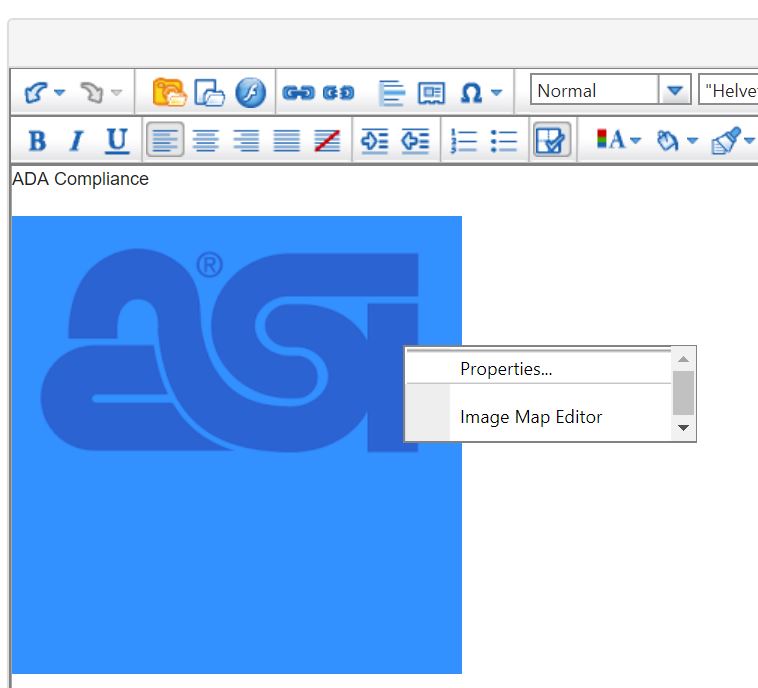Click the Indent icon
The width and height of the screenshot is (758, 688).
point(375,141)
